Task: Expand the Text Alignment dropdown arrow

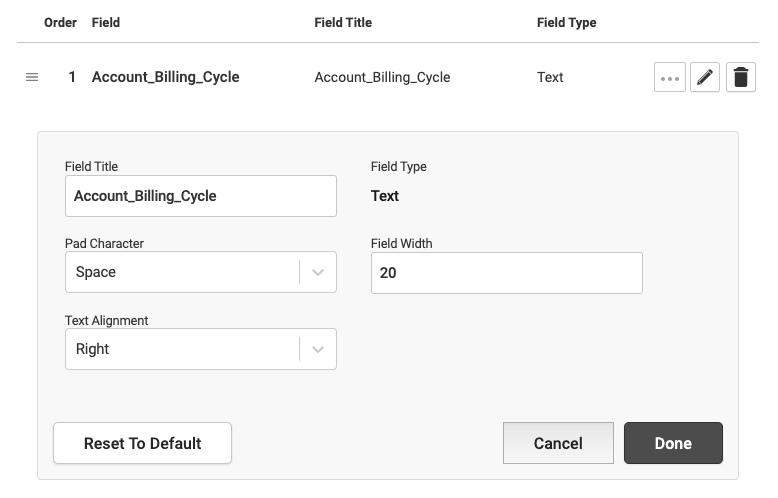Action: [318, 349]
